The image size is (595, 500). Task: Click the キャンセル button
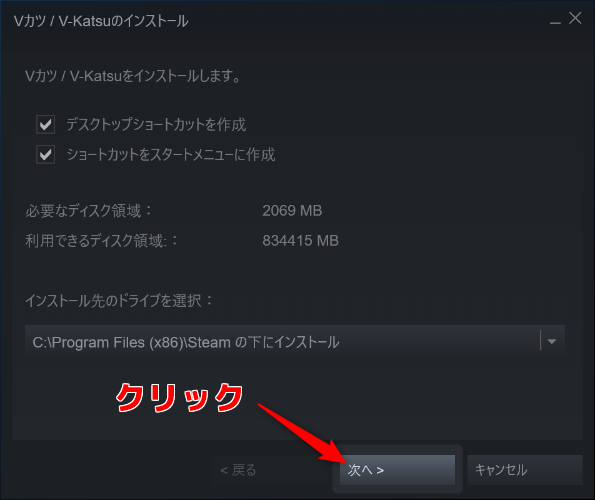[x=525, y=470]
